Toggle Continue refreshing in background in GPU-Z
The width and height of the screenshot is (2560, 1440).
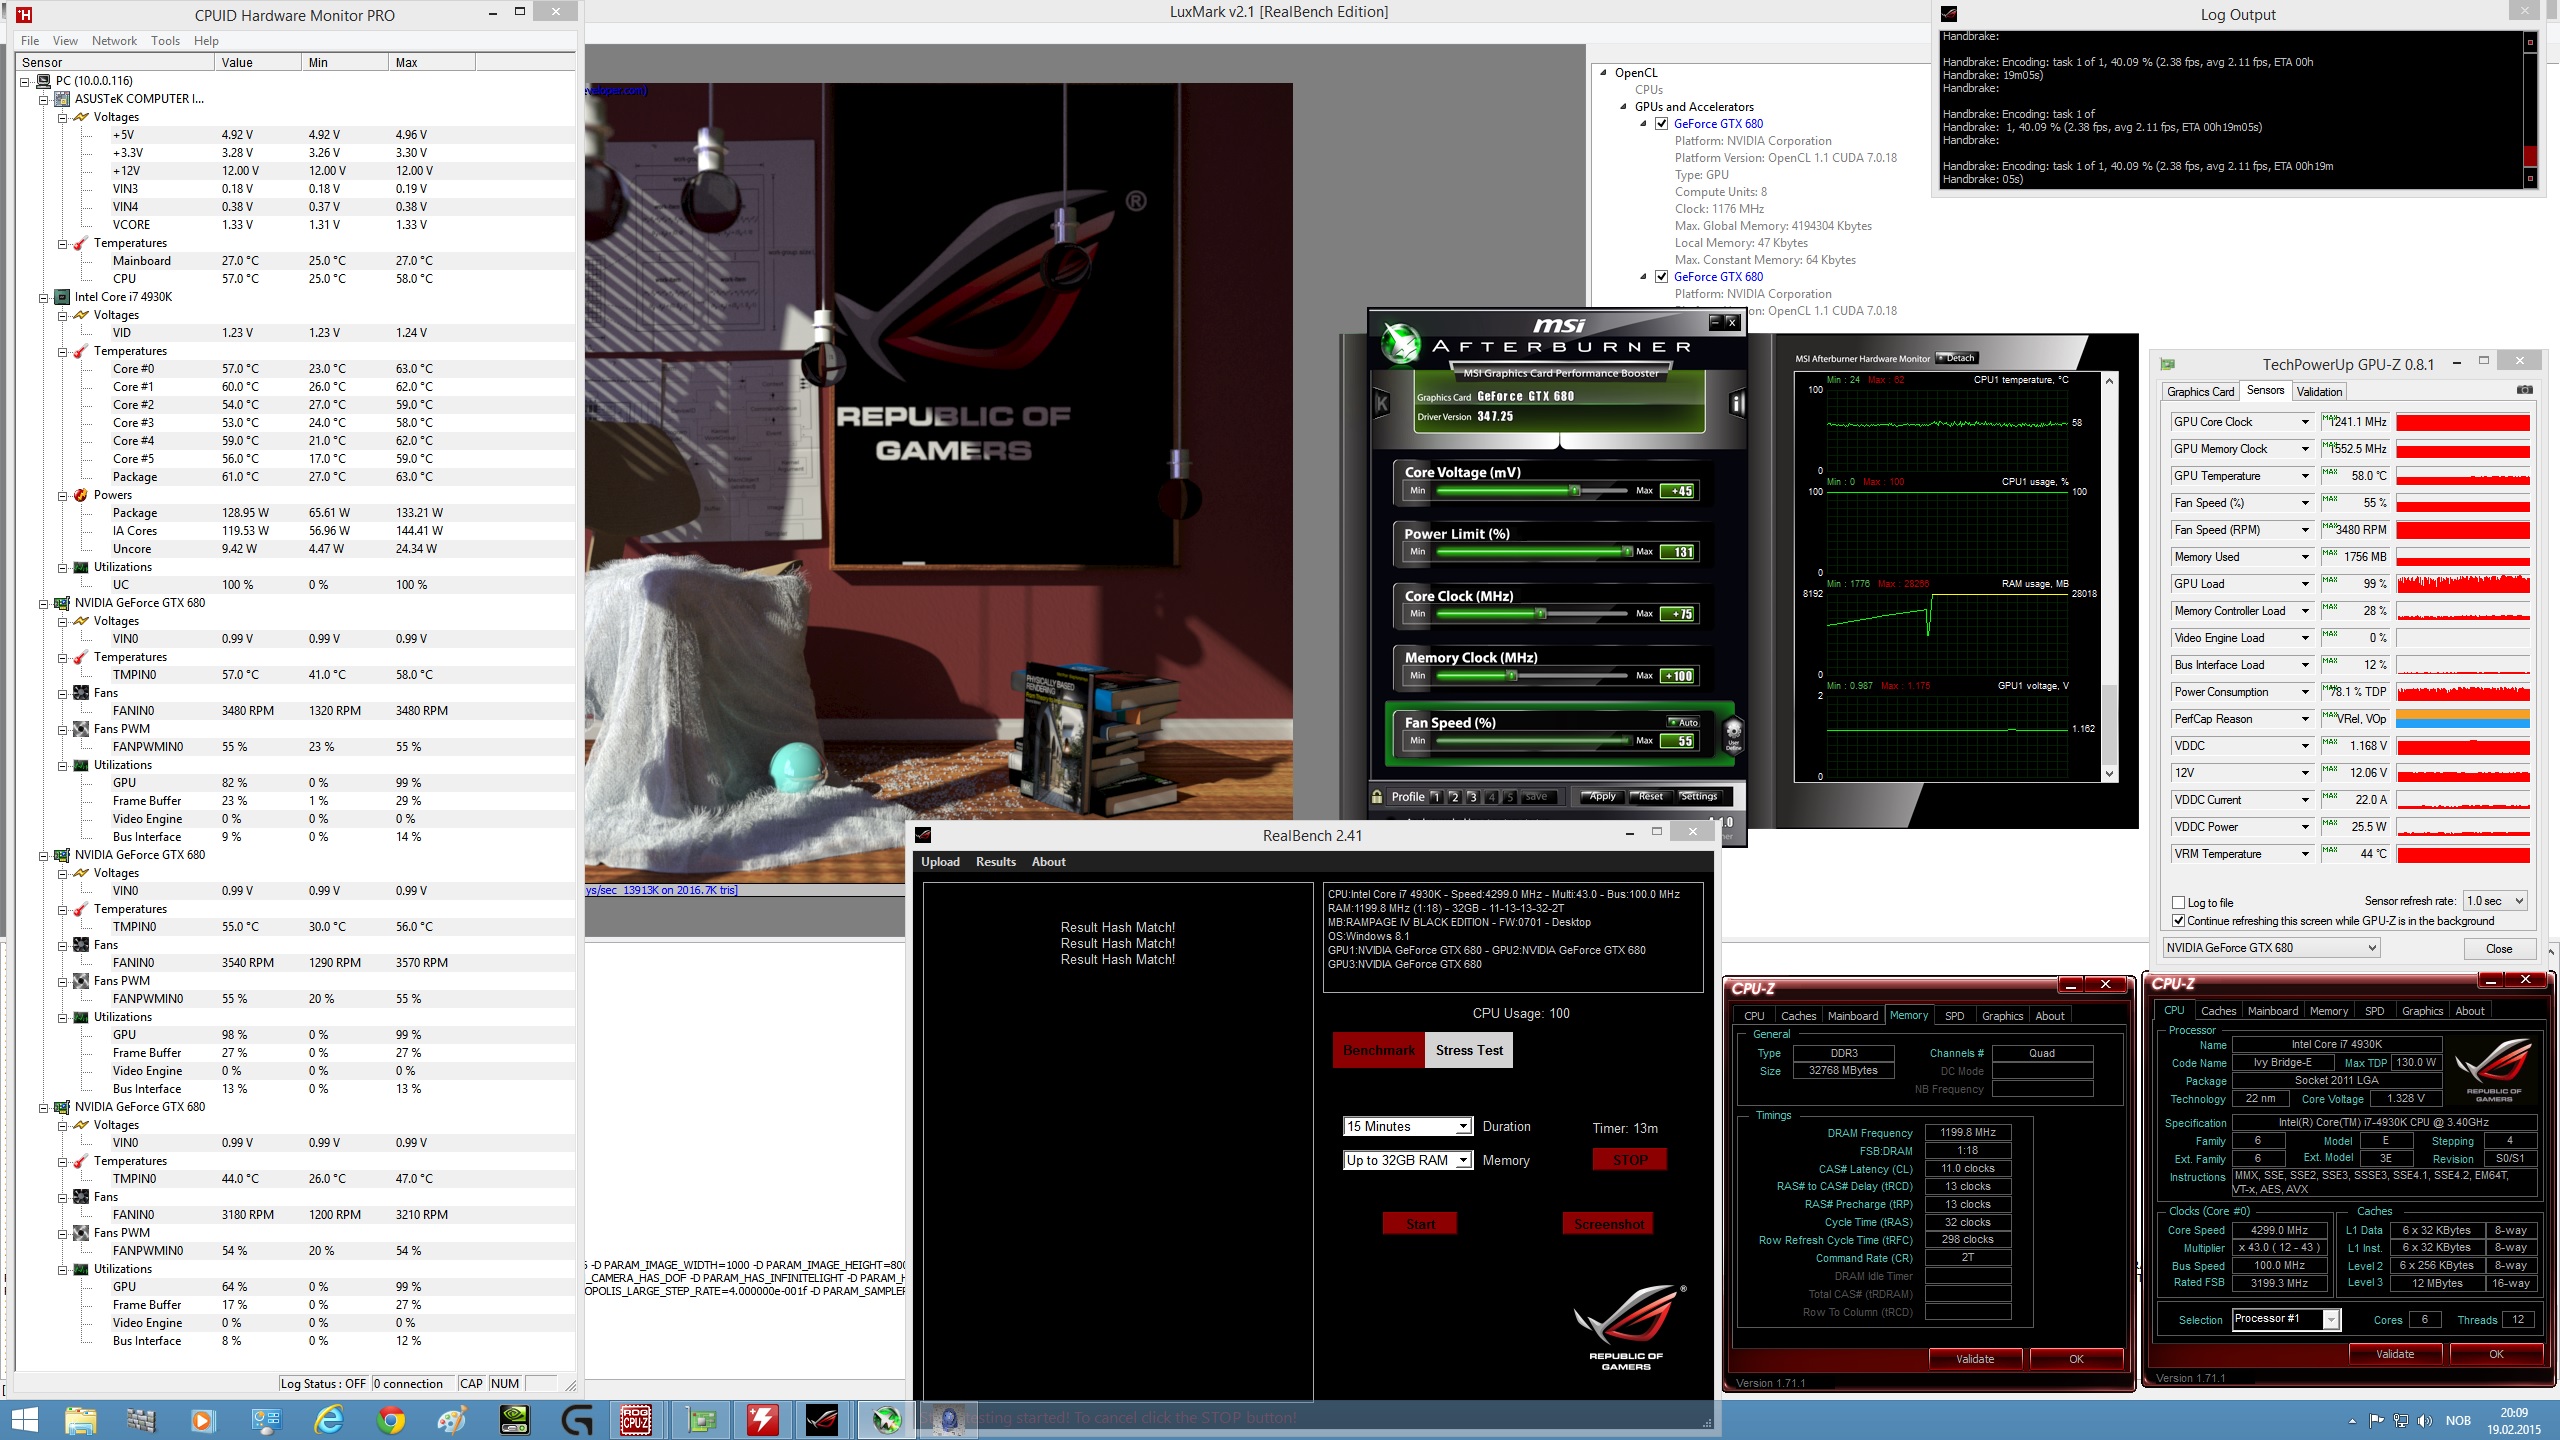[2179, 921]
